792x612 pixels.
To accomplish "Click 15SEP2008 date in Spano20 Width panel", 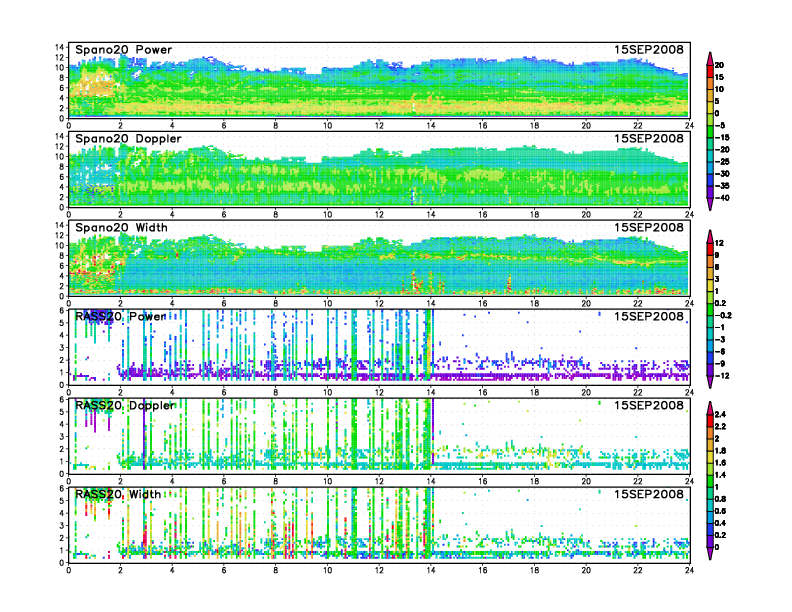I will pos(649,227).
